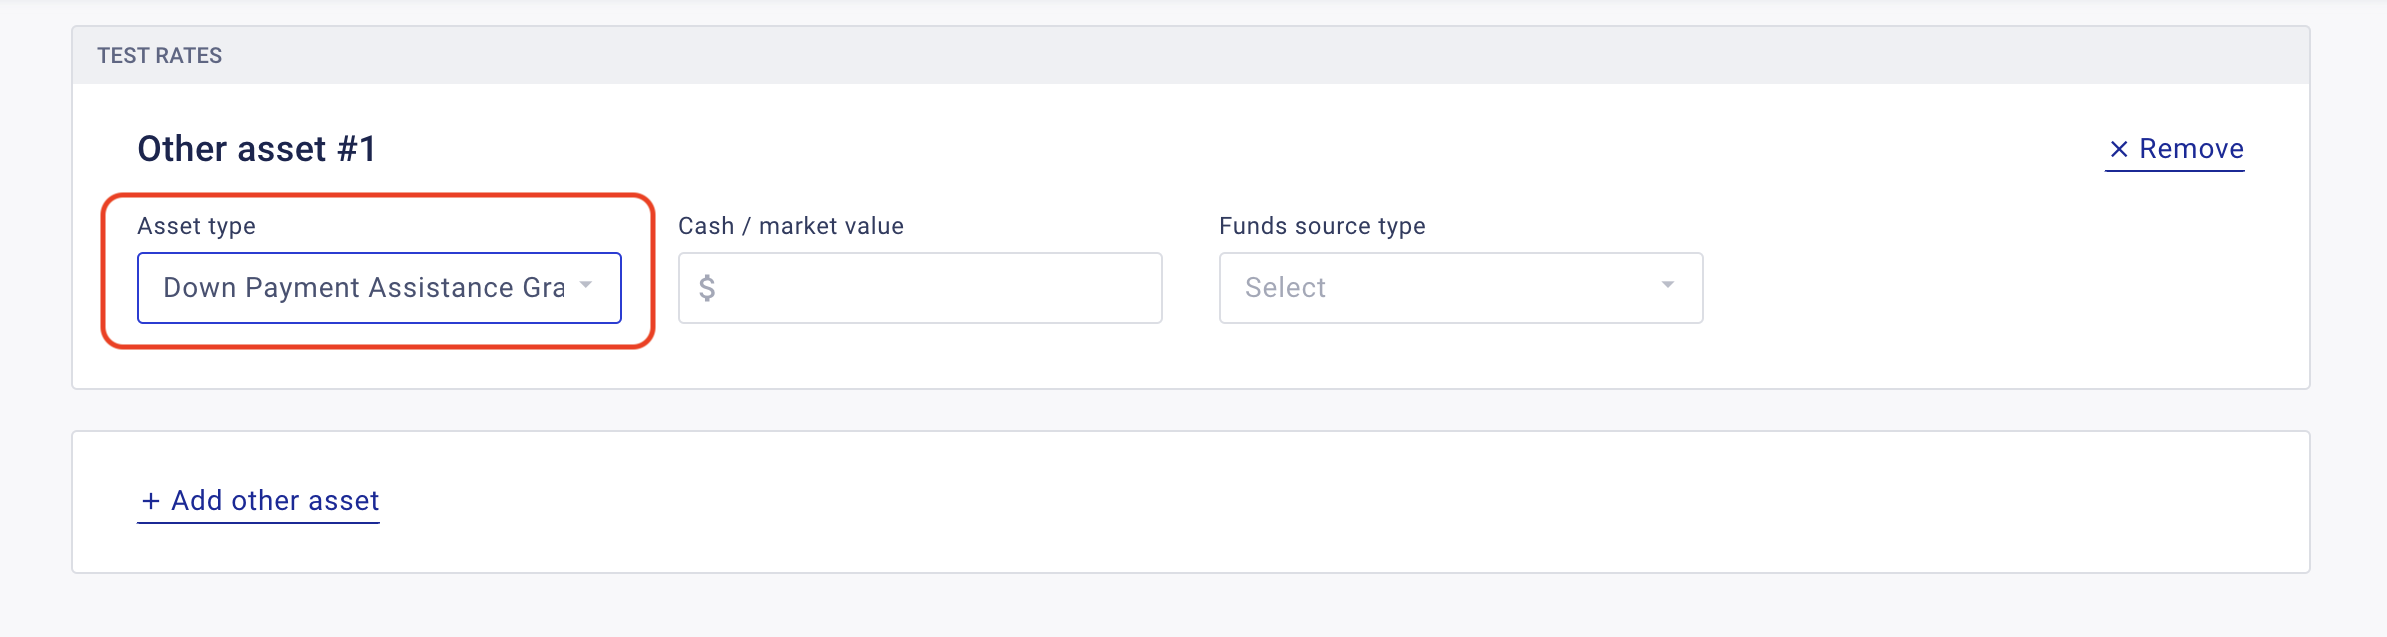Screen dimensions: 2387x637
Task: Click the Select placeholder in Funds source
Action: 1285,288
